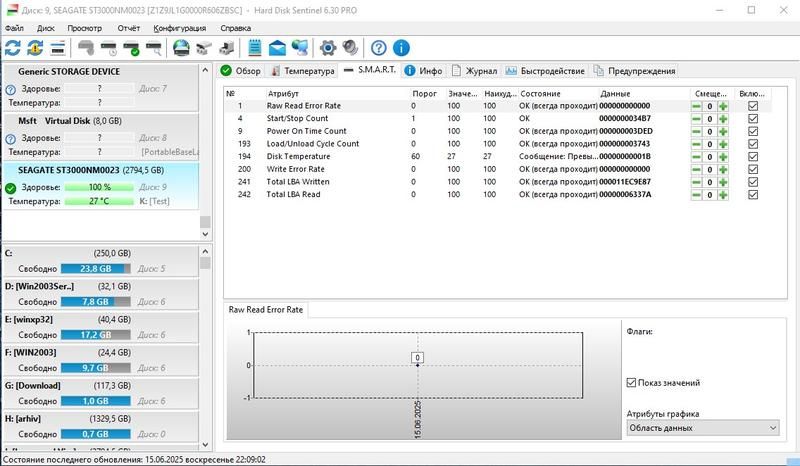Image resolution: width=800 pixels, height=466 pixels.
Task: Click the envelope e-mail toolbar icon
Action: pyautogui.click(x=277, y=48)
